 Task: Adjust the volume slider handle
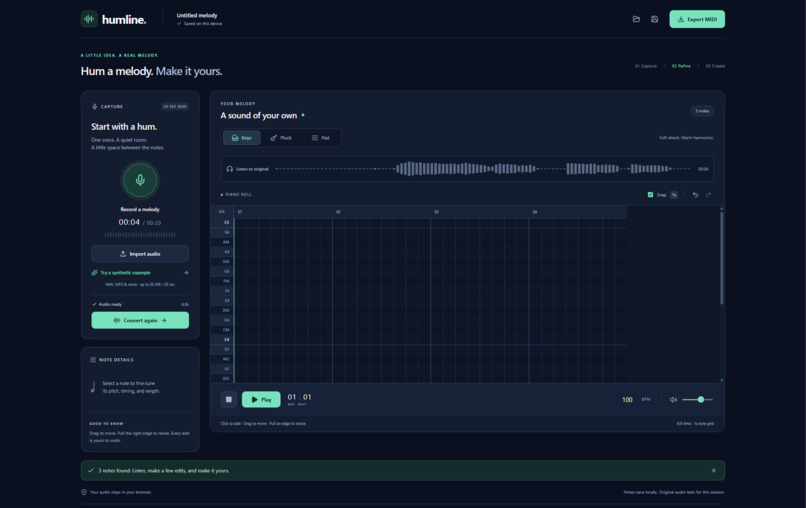coord(701,400)
